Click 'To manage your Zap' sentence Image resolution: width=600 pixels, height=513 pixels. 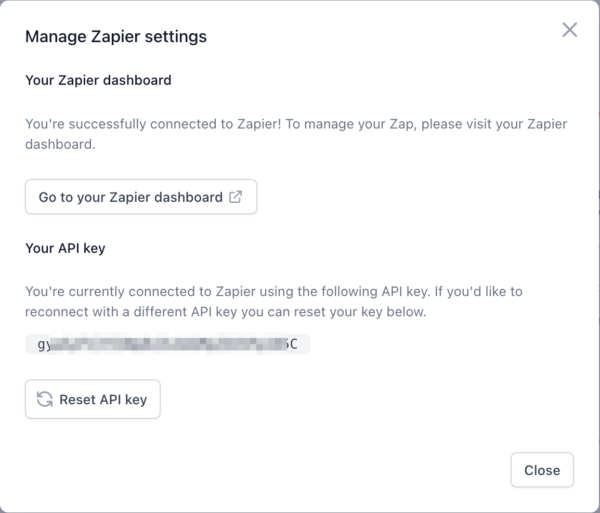click(x=350, y=124)
